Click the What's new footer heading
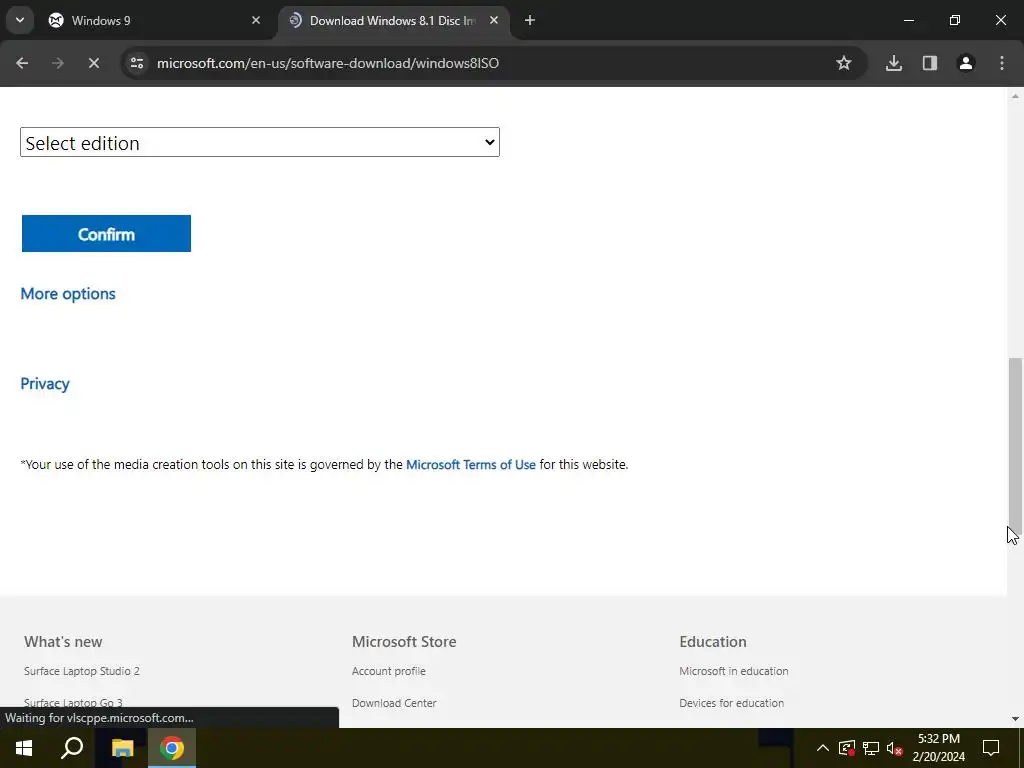1024x768 pixels. [x=63, y=641]
